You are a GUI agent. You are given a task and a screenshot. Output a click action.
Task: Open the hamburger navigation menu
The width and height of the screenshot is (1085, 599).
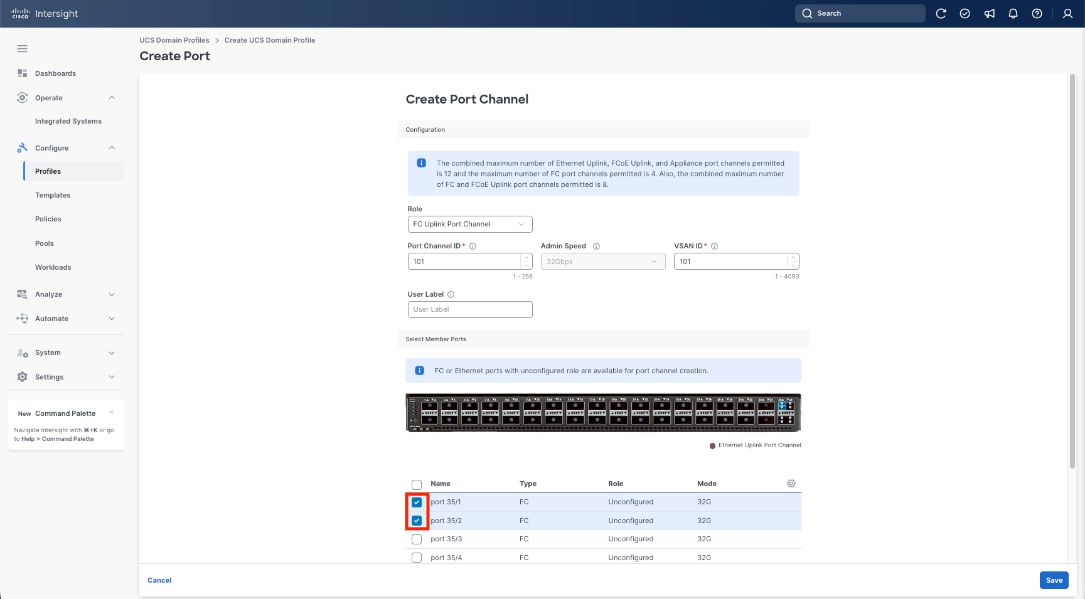(x=22, y=48)
